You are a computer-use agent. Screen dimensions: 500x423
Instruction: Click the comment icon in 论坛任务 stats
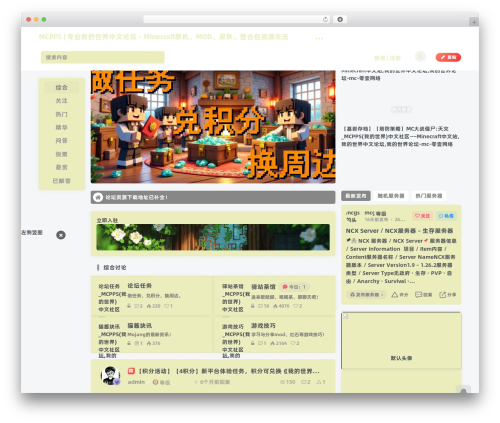(136, 306)
